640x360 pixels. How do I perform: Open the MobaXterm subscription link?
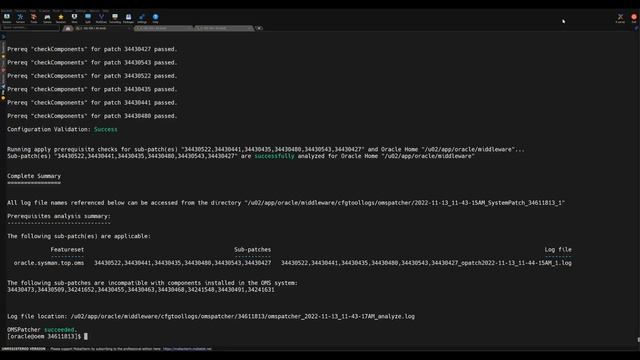point(187,349)
